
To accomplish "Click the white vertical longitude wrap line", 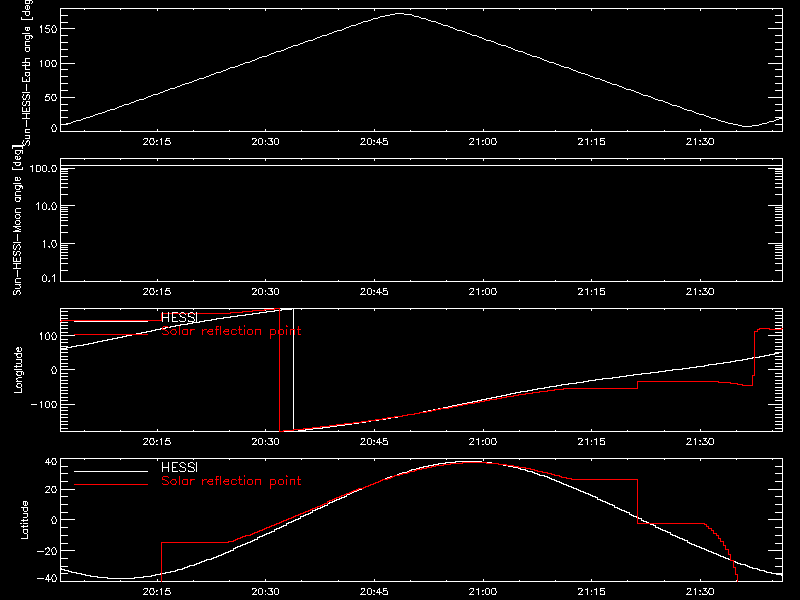I will pyautogui.click(x=293, y=370).
